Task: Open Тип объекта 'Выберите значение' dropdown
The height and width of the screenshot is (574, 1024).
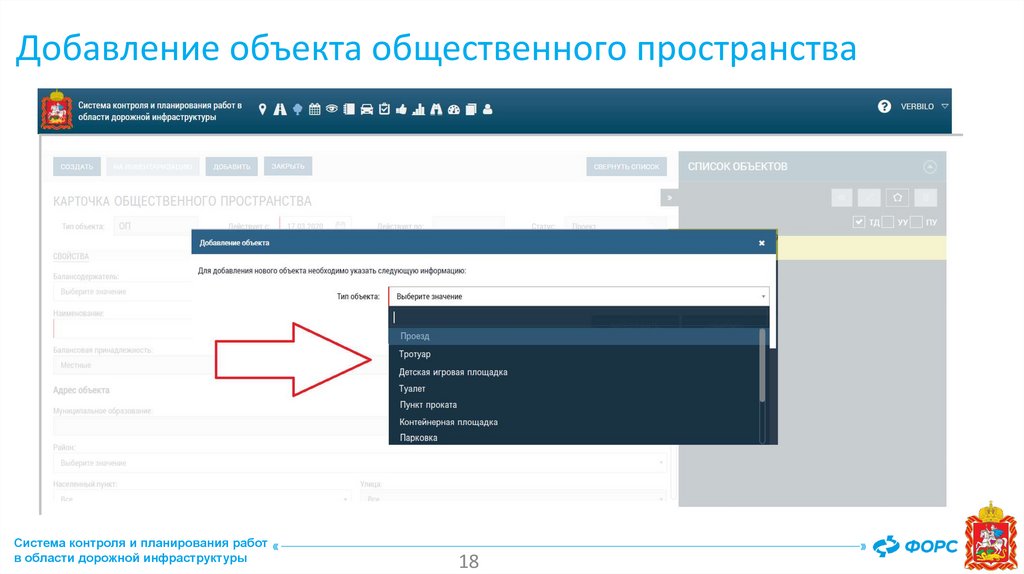Action: [x=579, y=296]
